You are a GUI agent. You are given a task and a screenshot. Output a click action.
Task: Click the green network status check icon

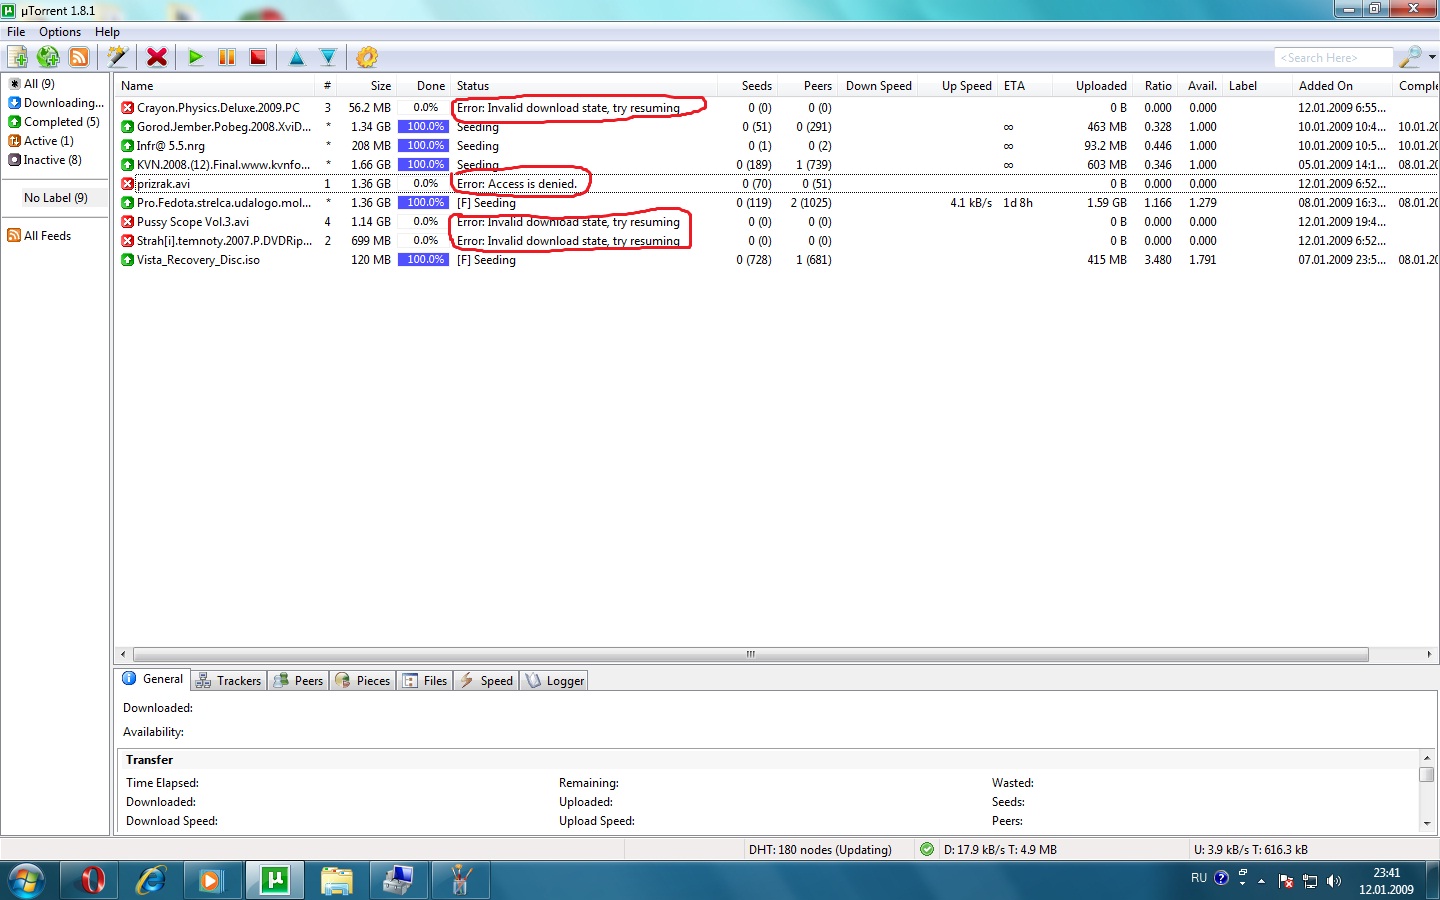point(927,849)
